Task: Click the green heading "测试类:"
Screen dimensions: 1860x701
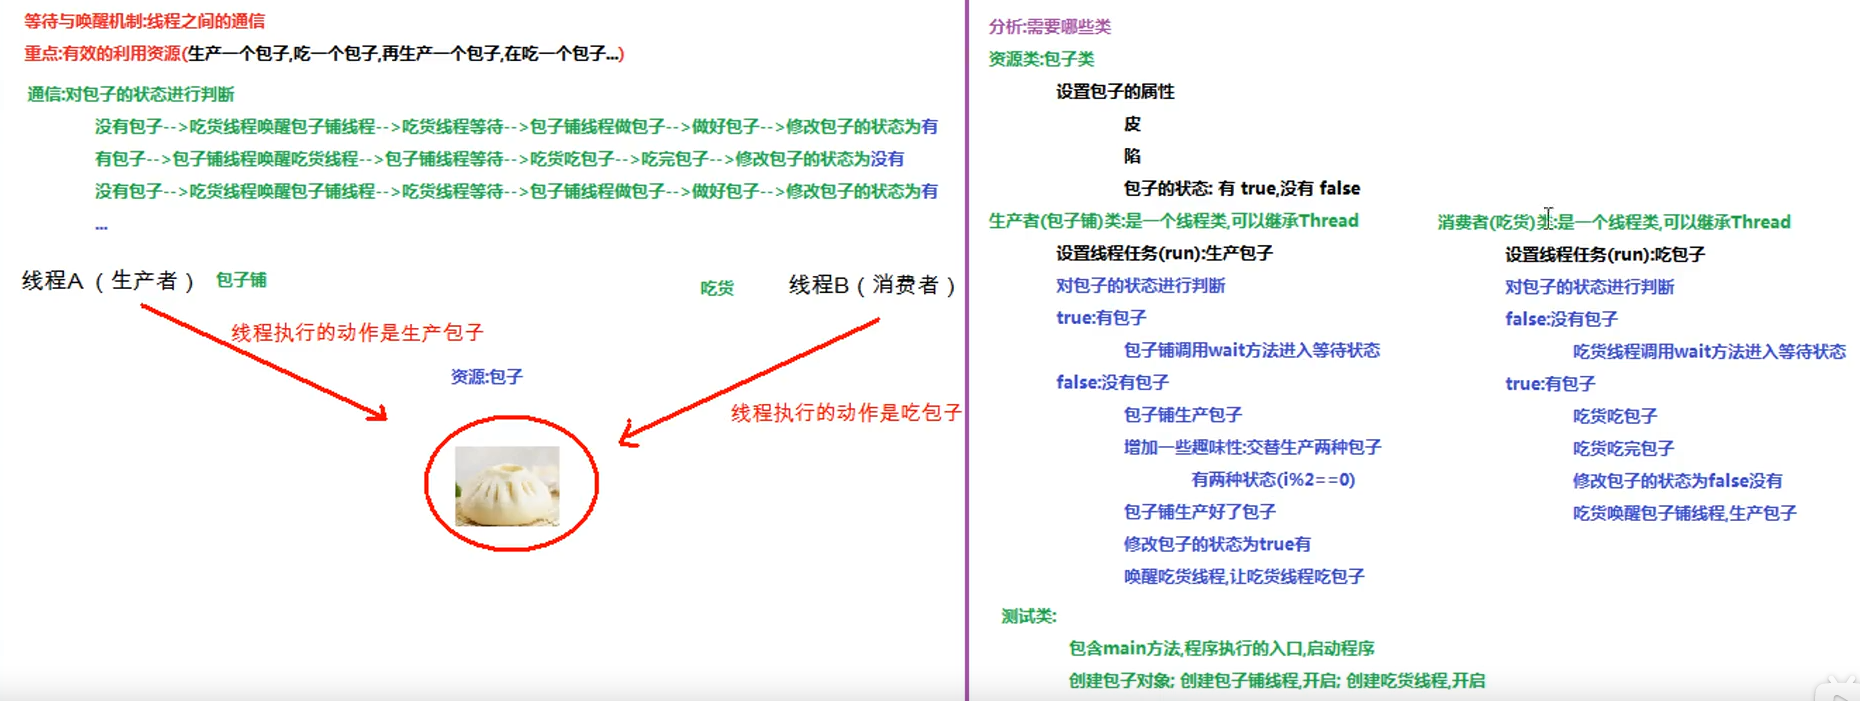Action: point(1028,617)
